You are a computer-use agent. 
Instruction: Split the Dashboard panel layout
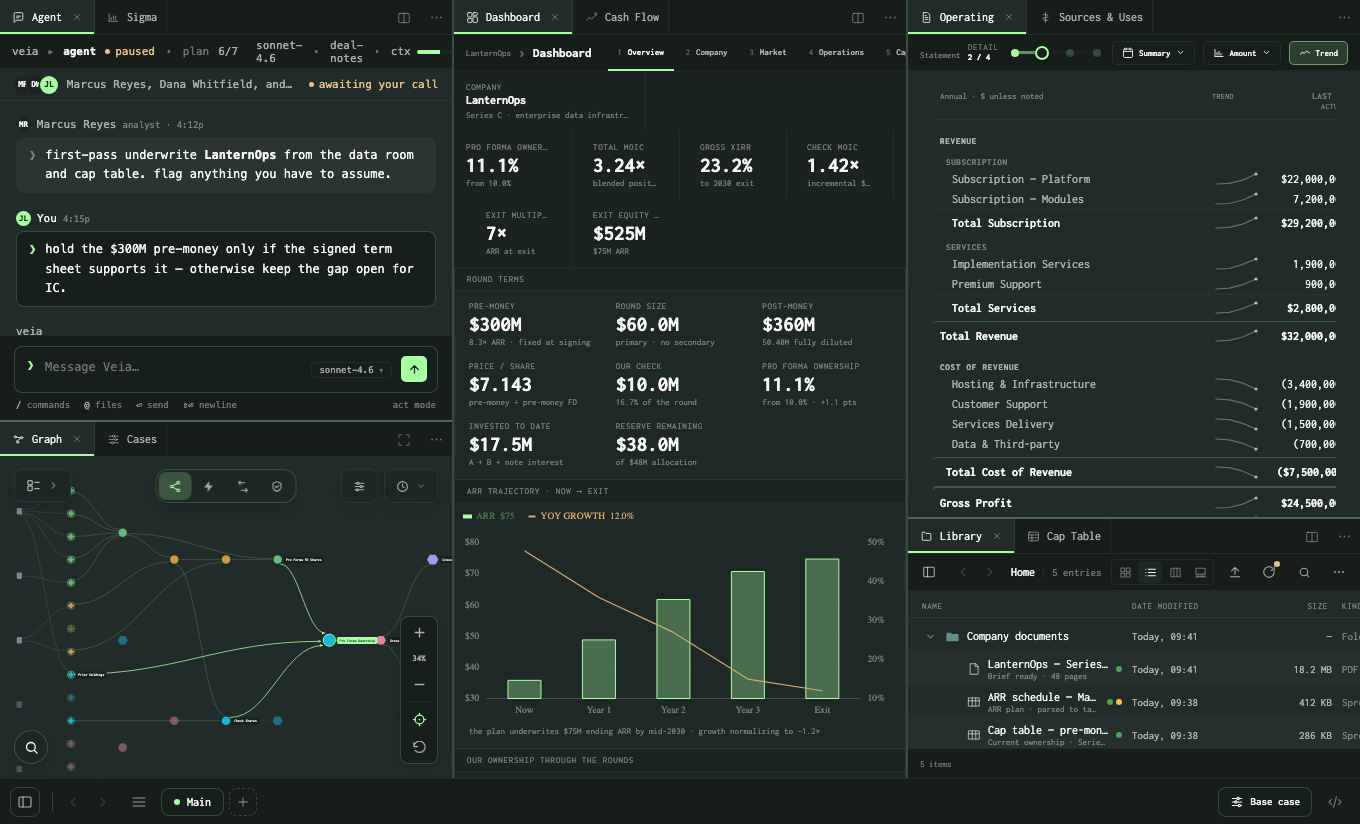(x=858, y=17)
